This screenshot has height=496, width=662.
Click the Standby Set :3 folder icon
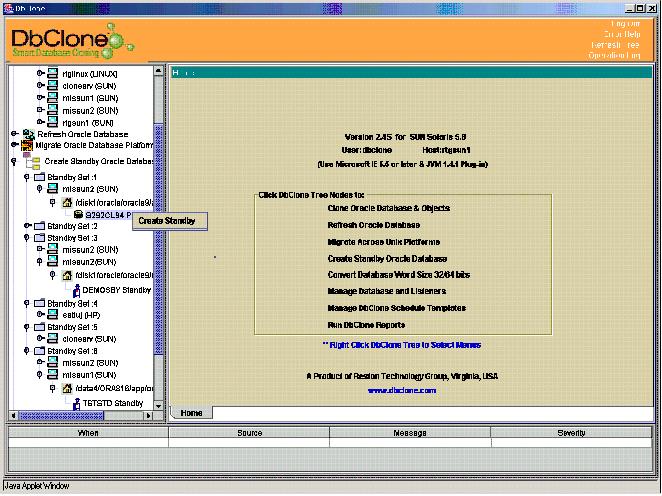tap(39, 238)
